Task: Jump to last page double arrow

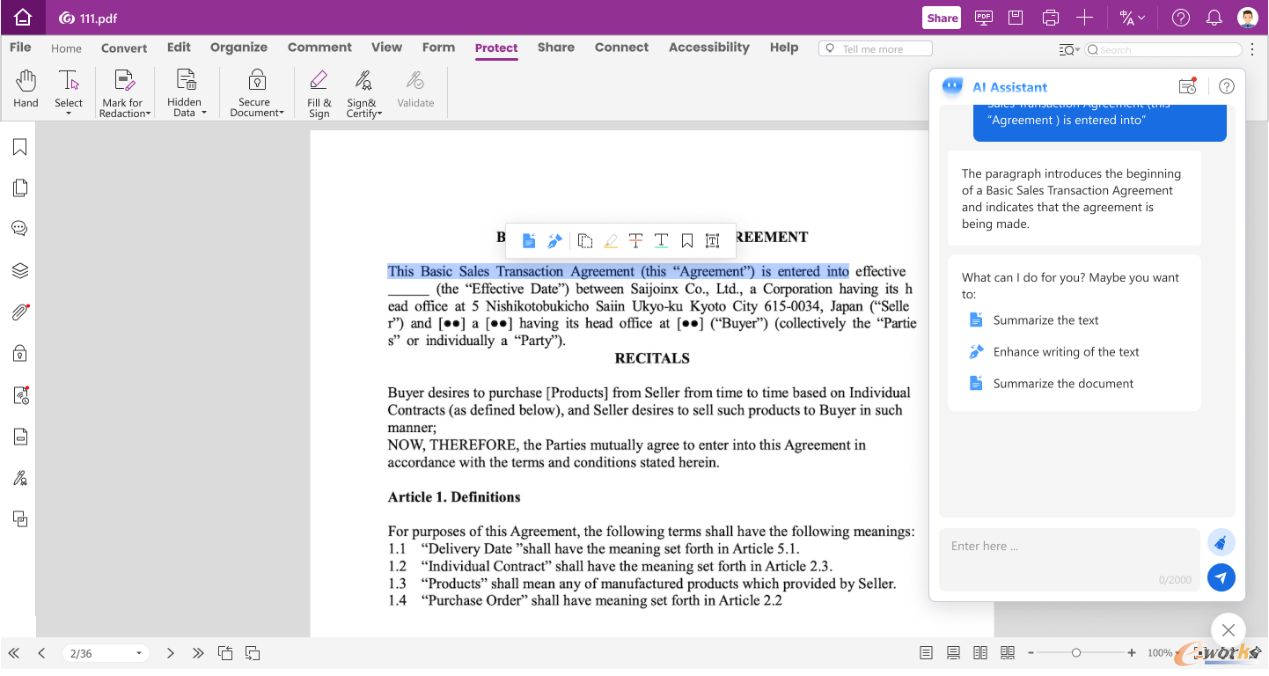Action: coord(198,653)
